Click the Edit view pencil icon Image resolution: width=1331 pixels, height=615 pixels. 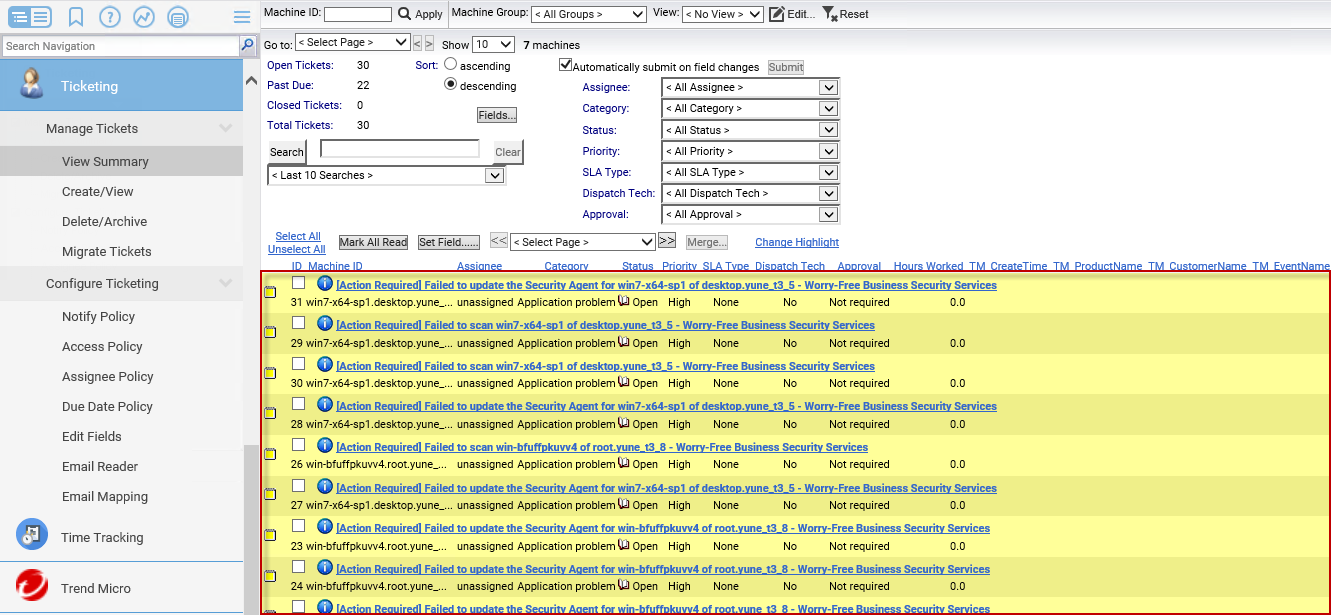776,14
